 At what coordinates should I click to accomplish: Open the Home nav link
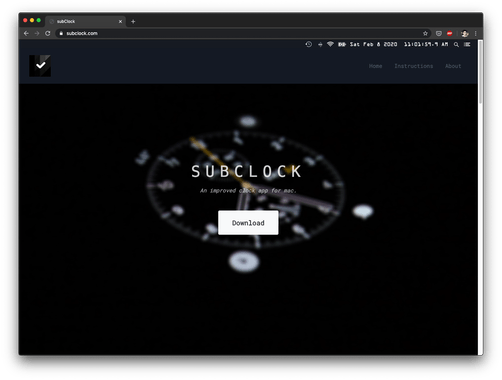point(375,66)
